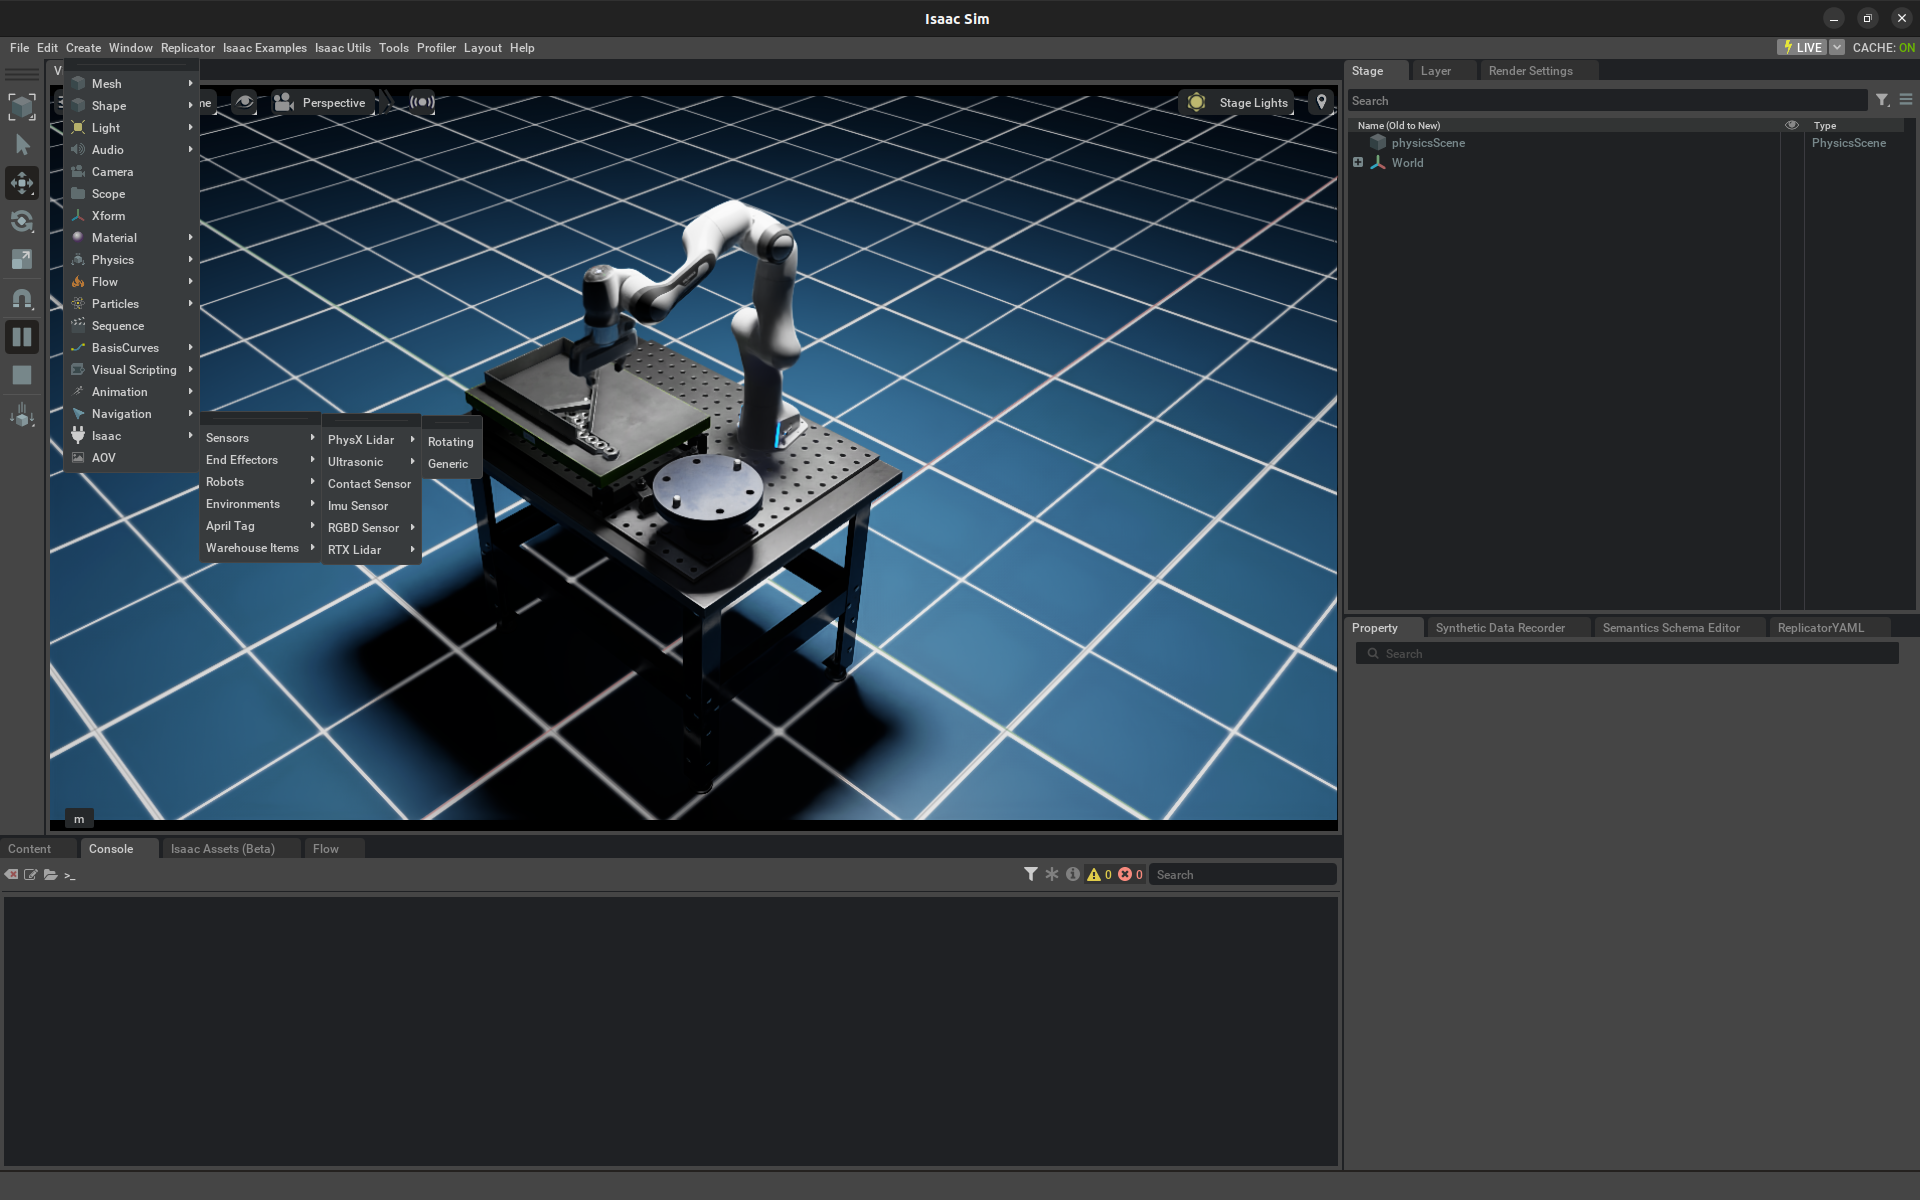The height and width of the screenshot is (1200, 1920).
Task: Expand the Light submenu
Action: pyautogui.click(x=131, y=128)
